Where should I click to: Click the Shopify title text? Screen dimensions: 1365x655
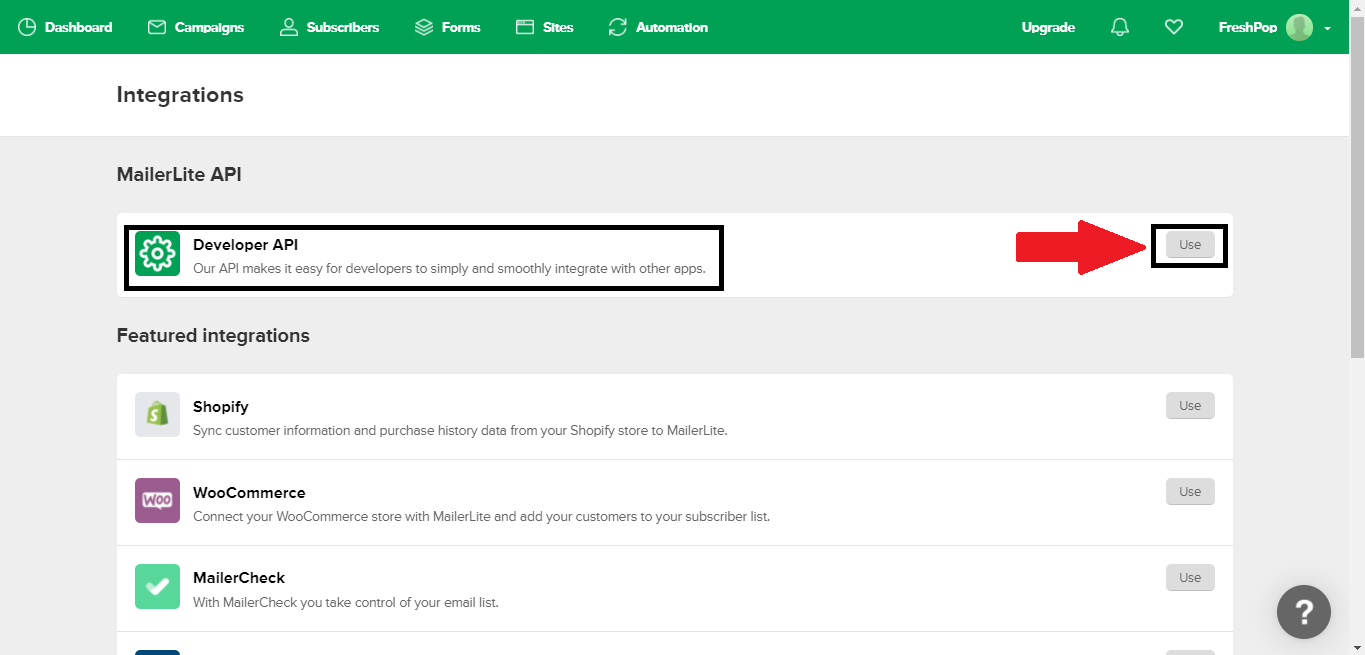pyautogui.click(x=220, y=407)
